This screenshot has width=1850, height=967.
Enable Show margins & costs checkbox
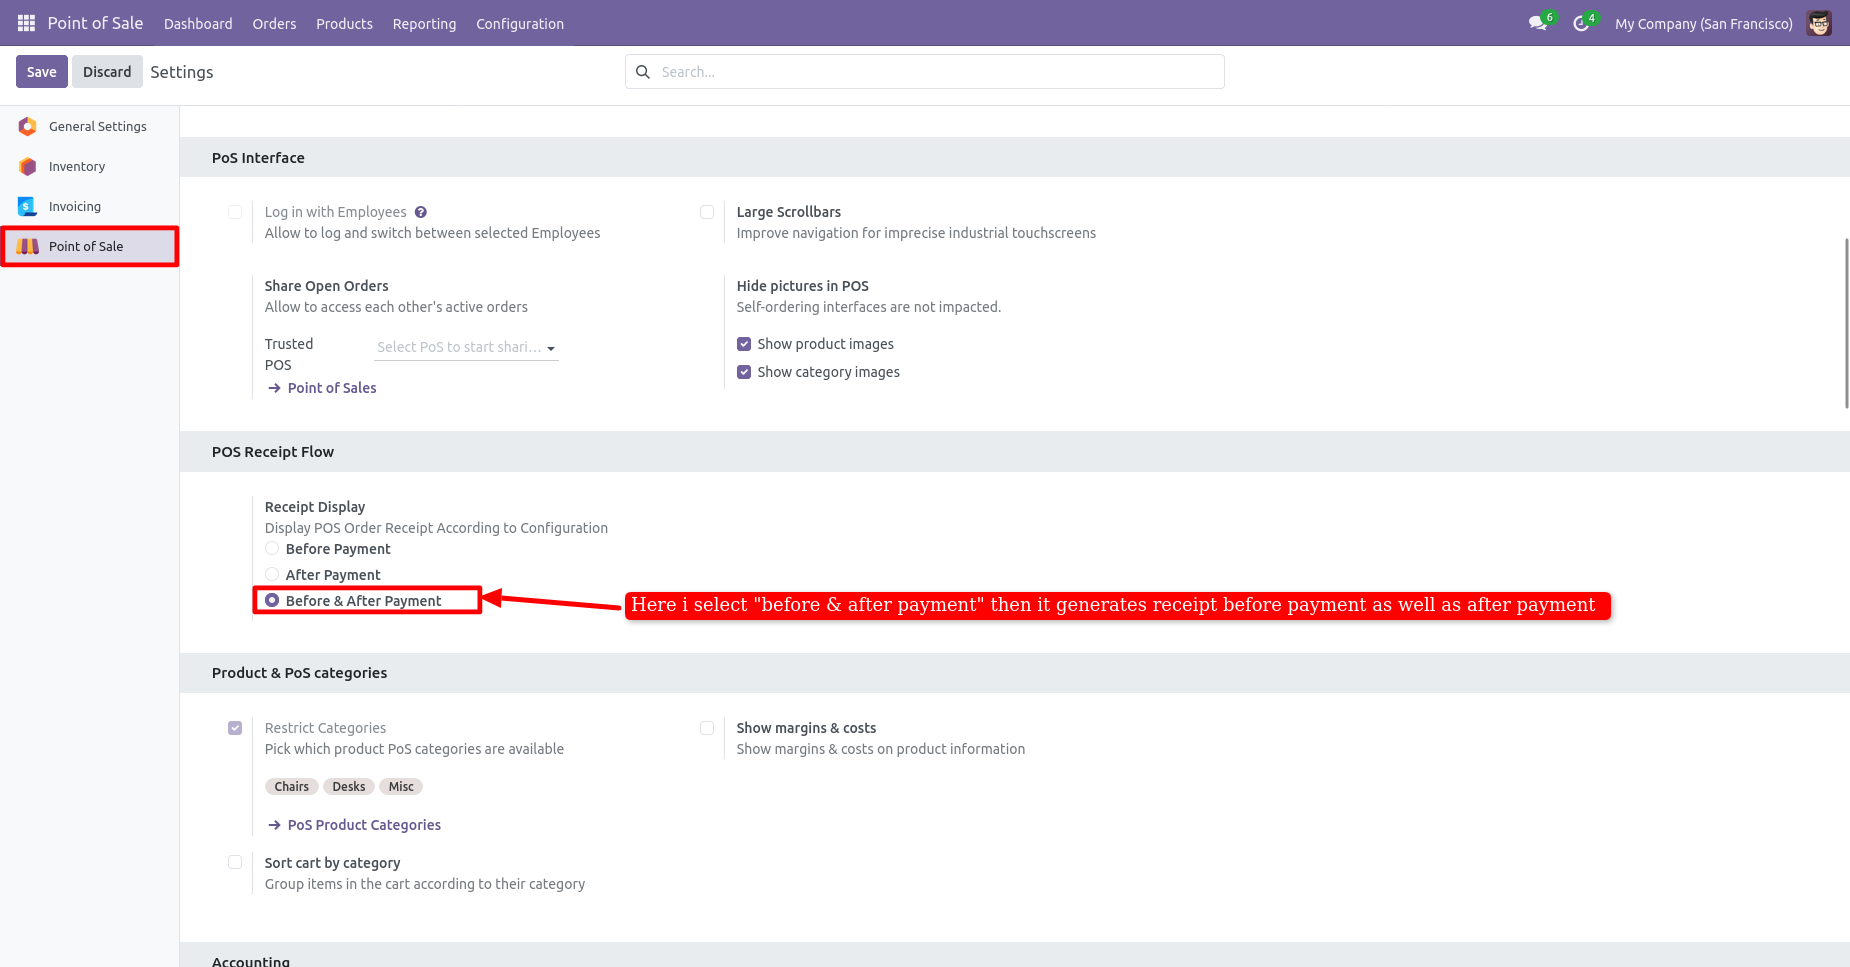[x=707, y=728]
